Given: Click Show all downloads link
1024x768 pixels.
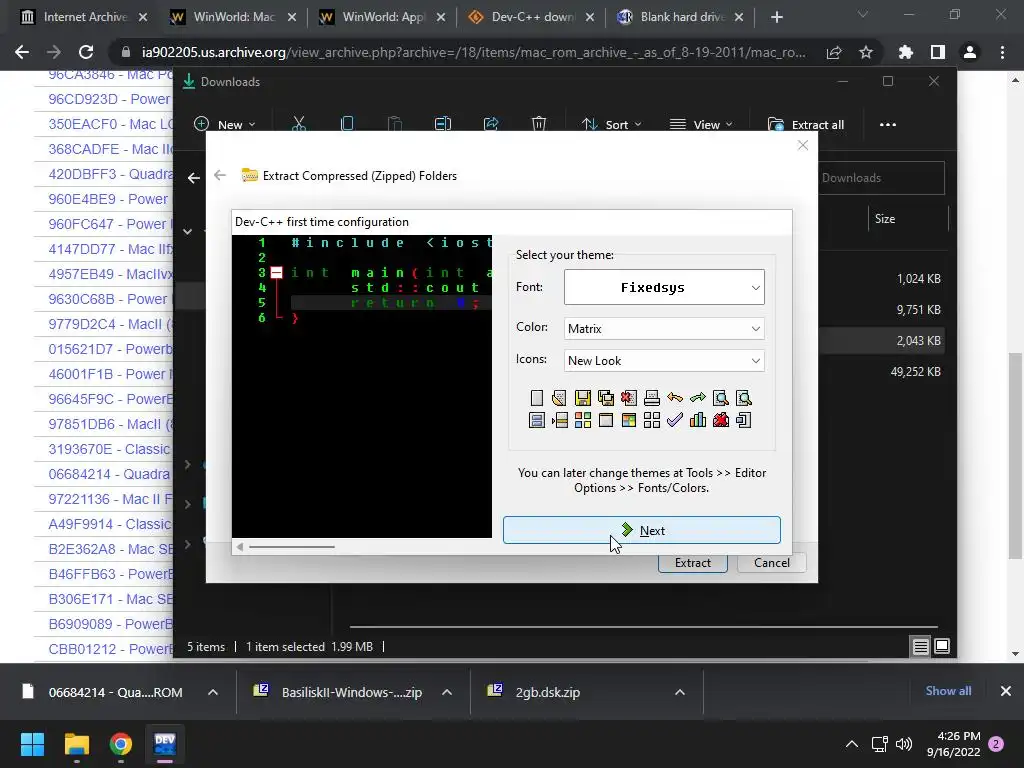Looking at the screenshot, I should [948, 691].
